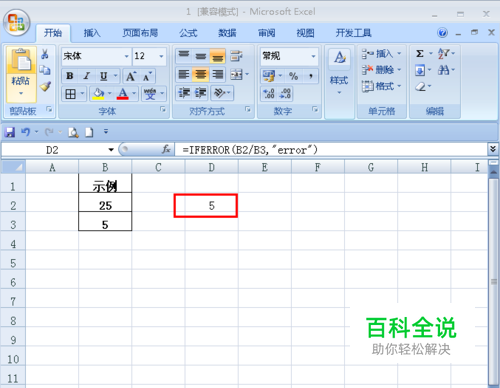Click AutoSum sigma icon
The image size is (500, 388).
tap(420, 53)
